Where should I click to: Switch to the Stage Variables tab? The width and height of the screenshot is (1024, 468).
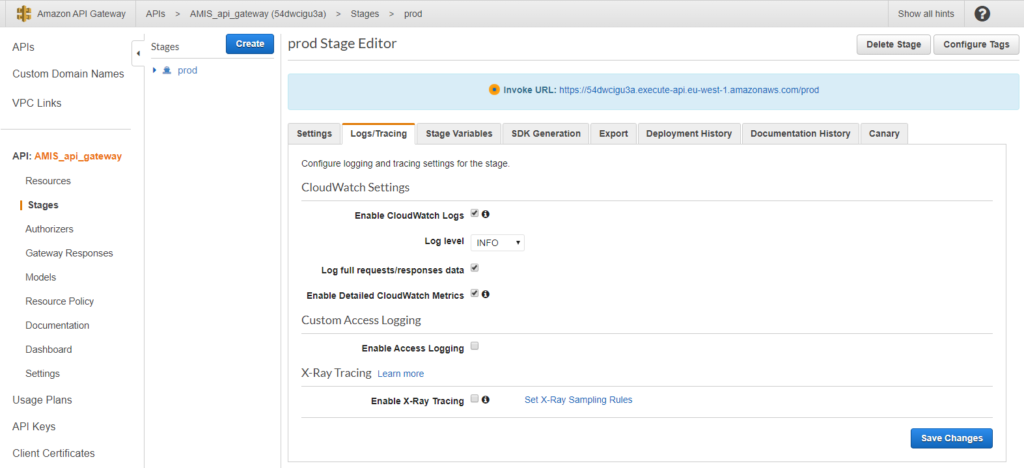click(458, 134)
